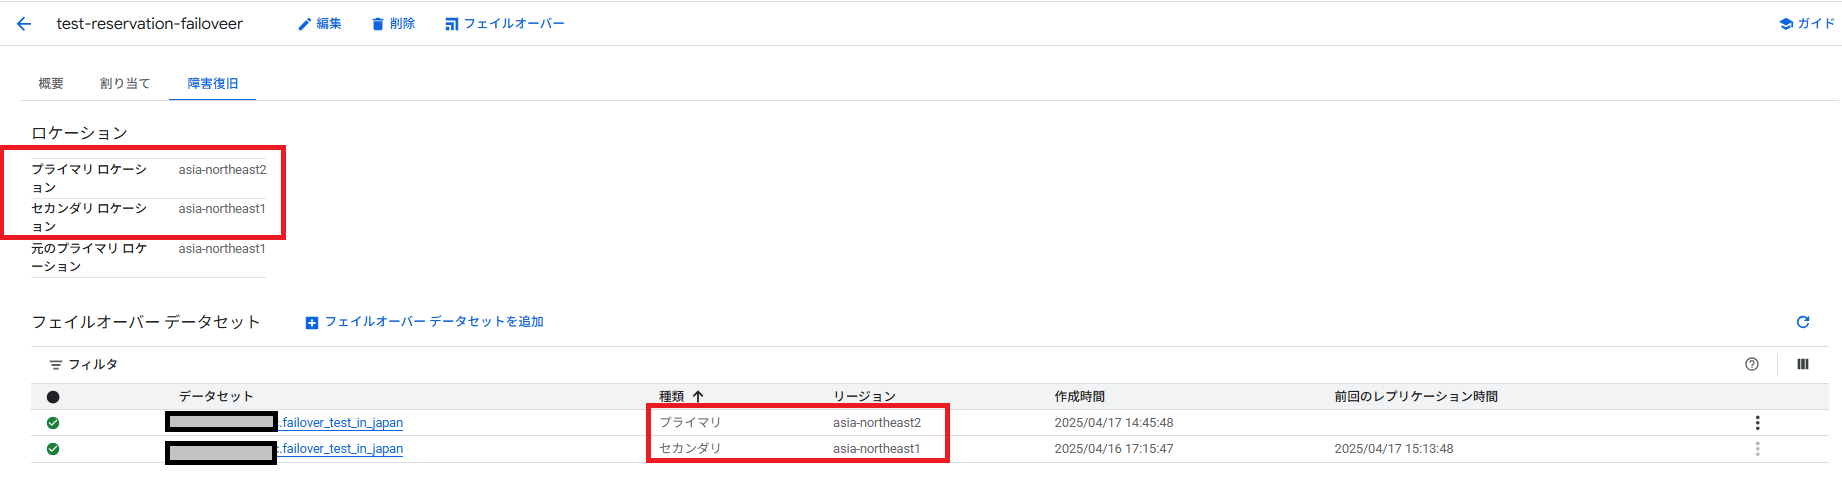This screenshot has height=501, width=1842.
Task: Click the セカンダリ ロケーション label
Action: tap(89, 218)
